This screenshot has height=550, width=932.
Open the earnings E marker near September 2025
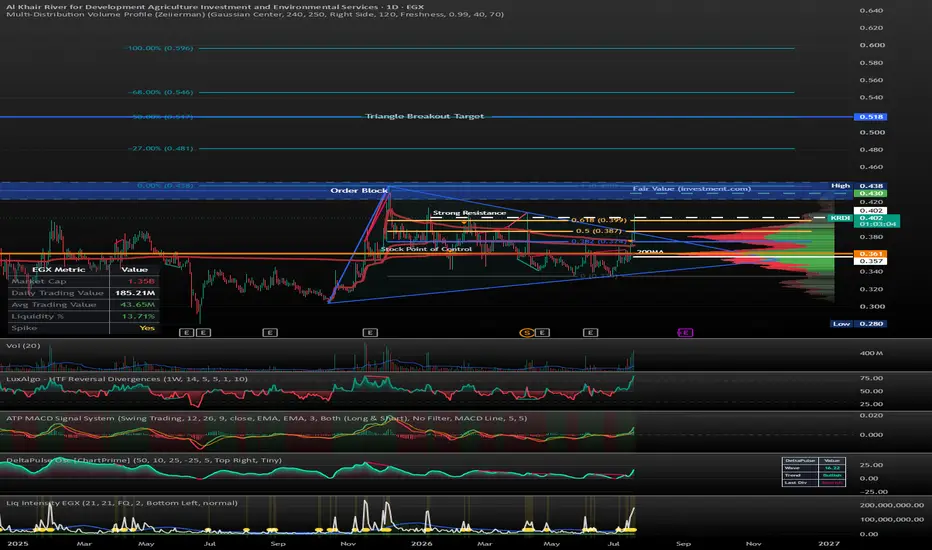[270, 332]
